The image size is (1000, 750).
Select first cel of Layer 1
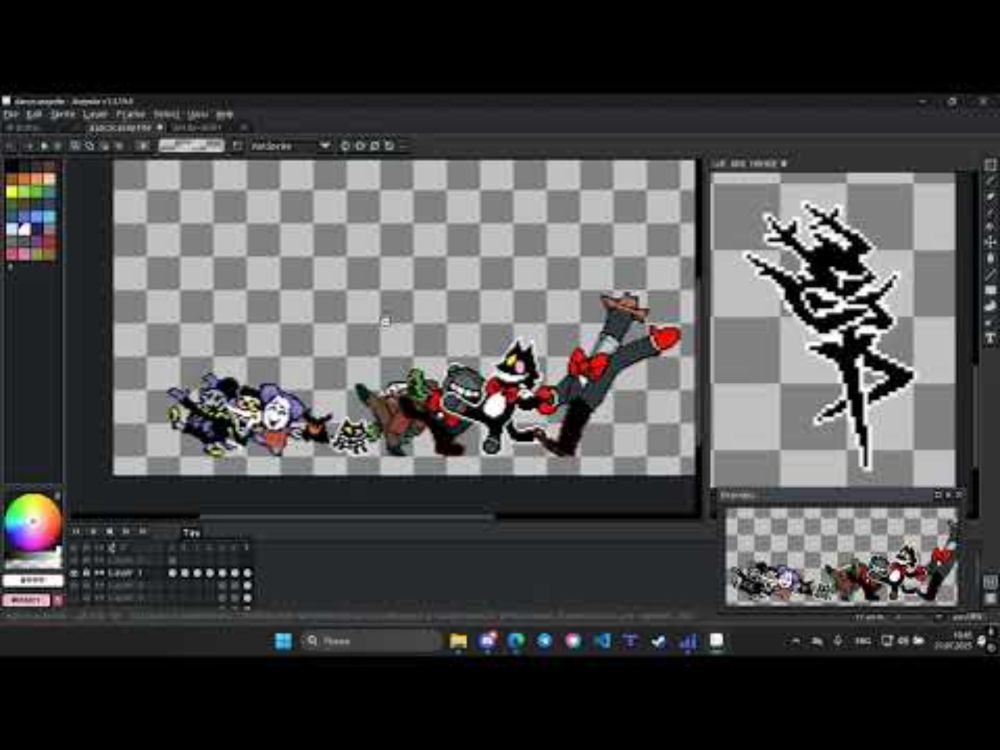172,573
